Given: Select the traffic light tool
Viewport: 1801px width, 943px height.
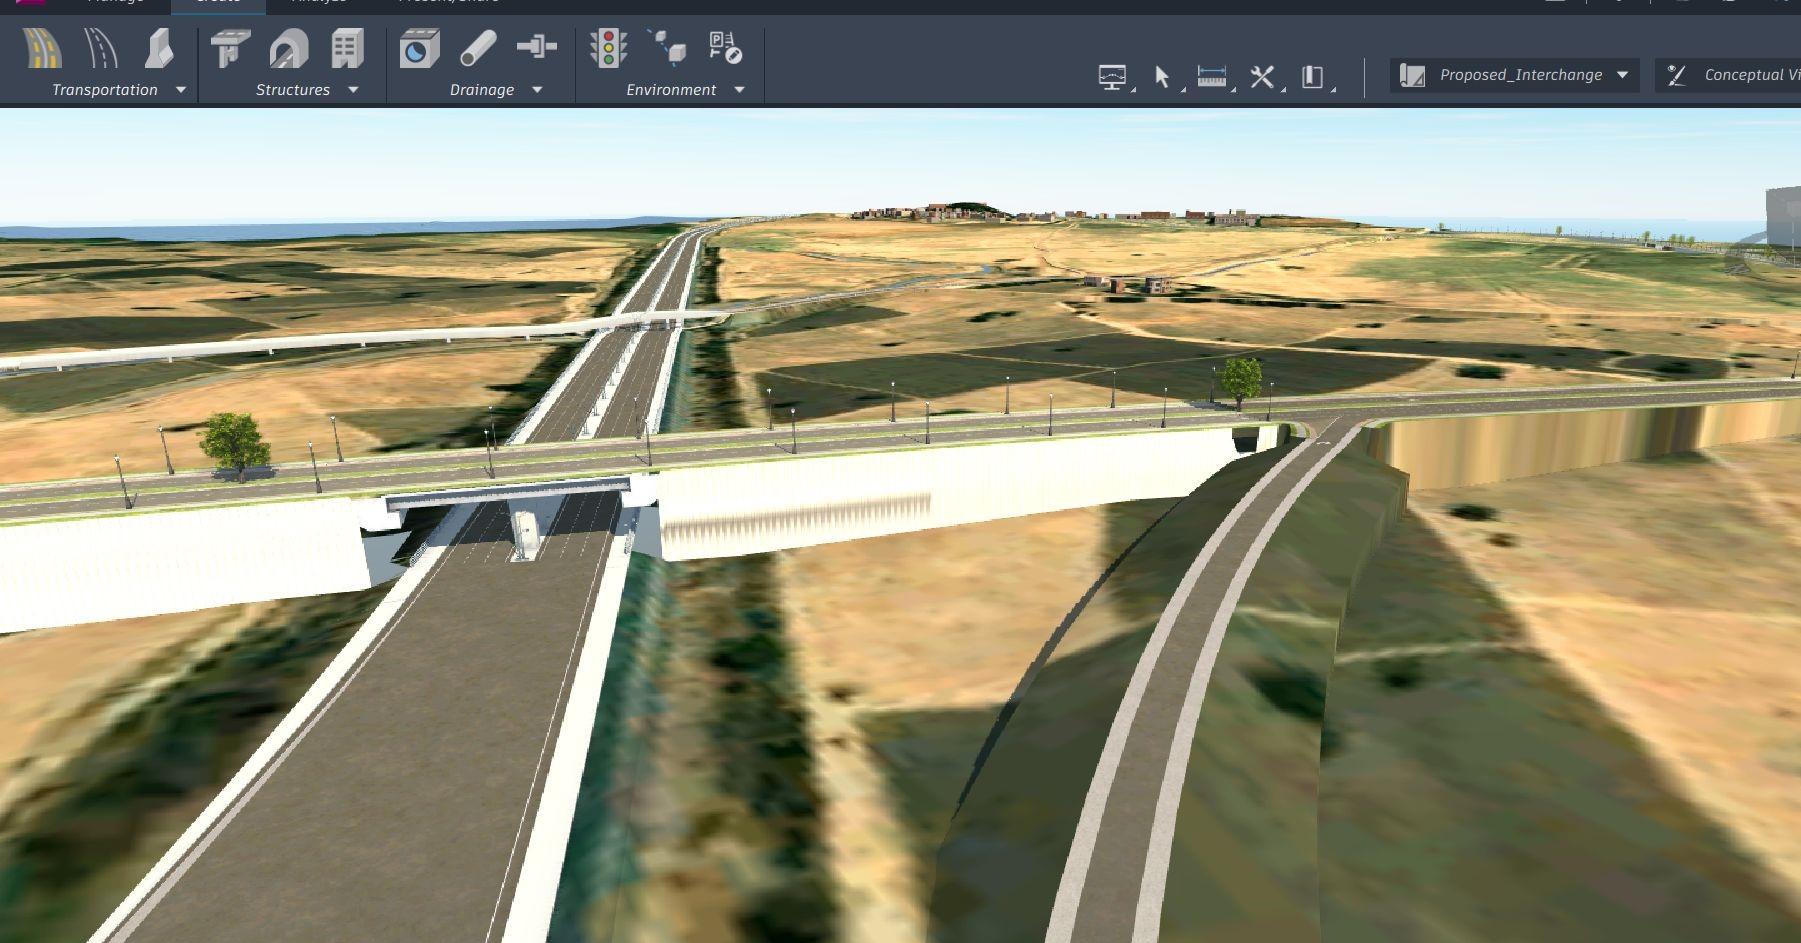Looking at the screenshot, I should click(608, 48).
